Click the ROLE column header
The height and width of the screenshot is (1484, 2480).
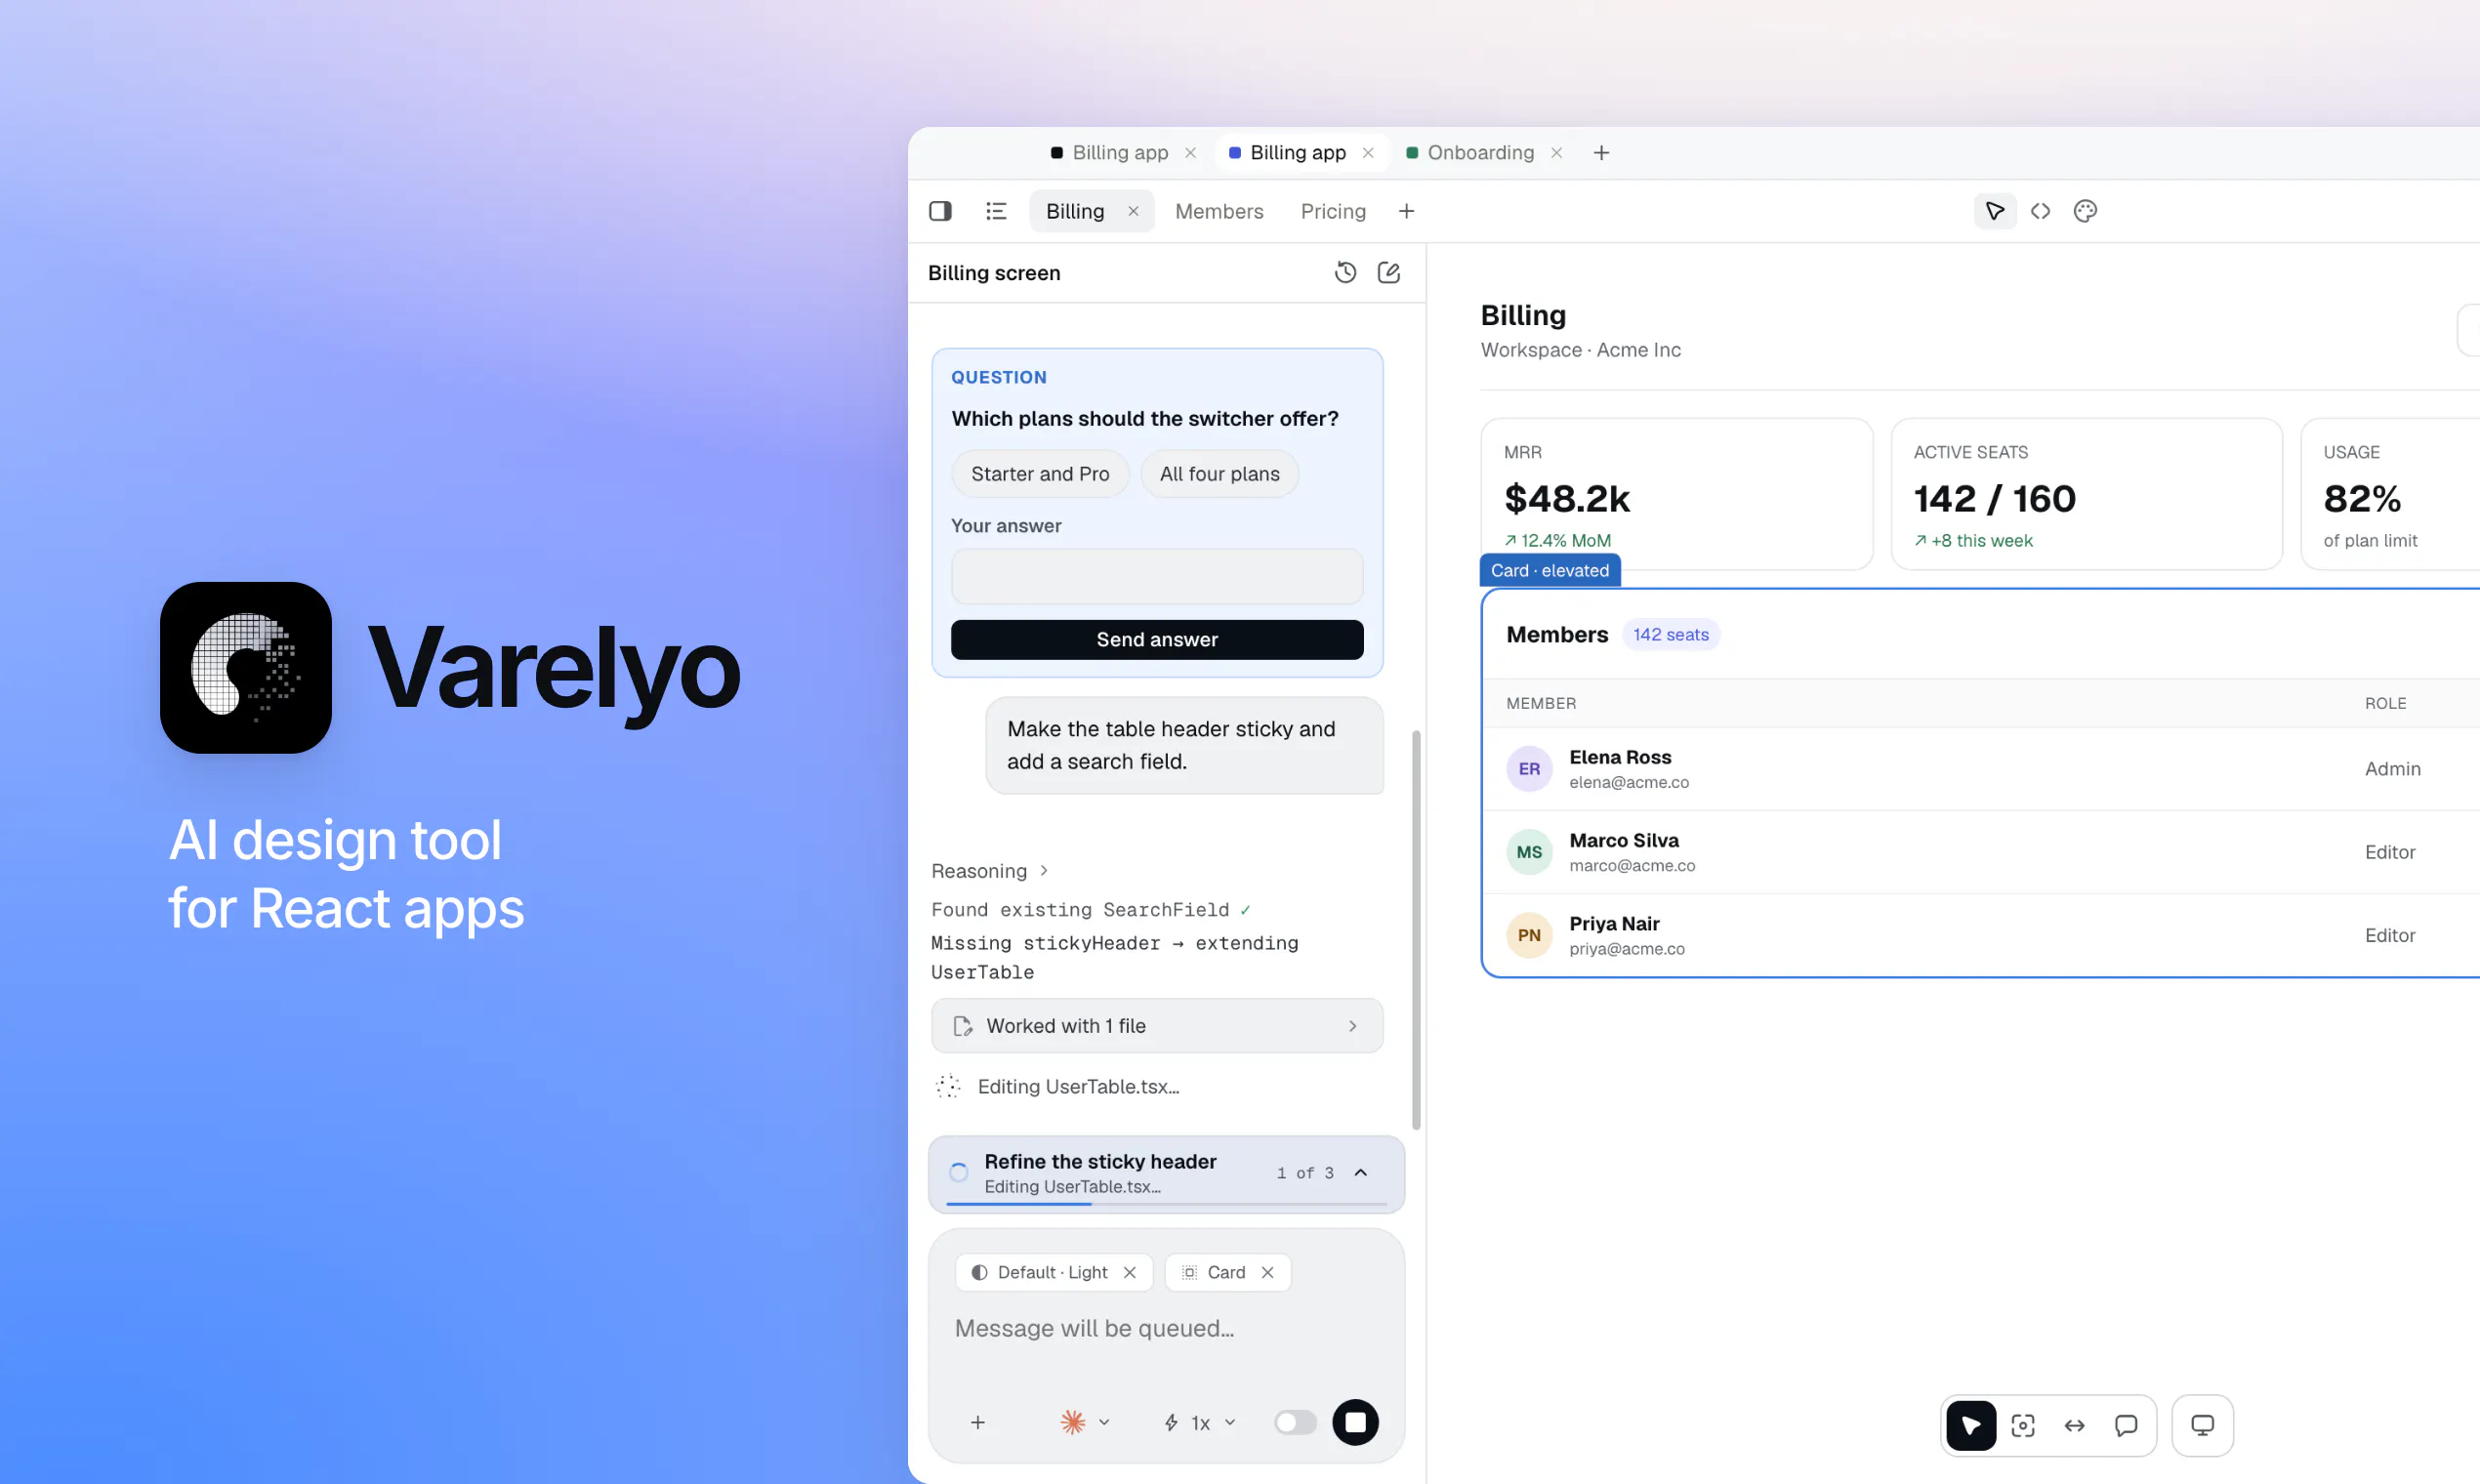(x=2385, y=704)
